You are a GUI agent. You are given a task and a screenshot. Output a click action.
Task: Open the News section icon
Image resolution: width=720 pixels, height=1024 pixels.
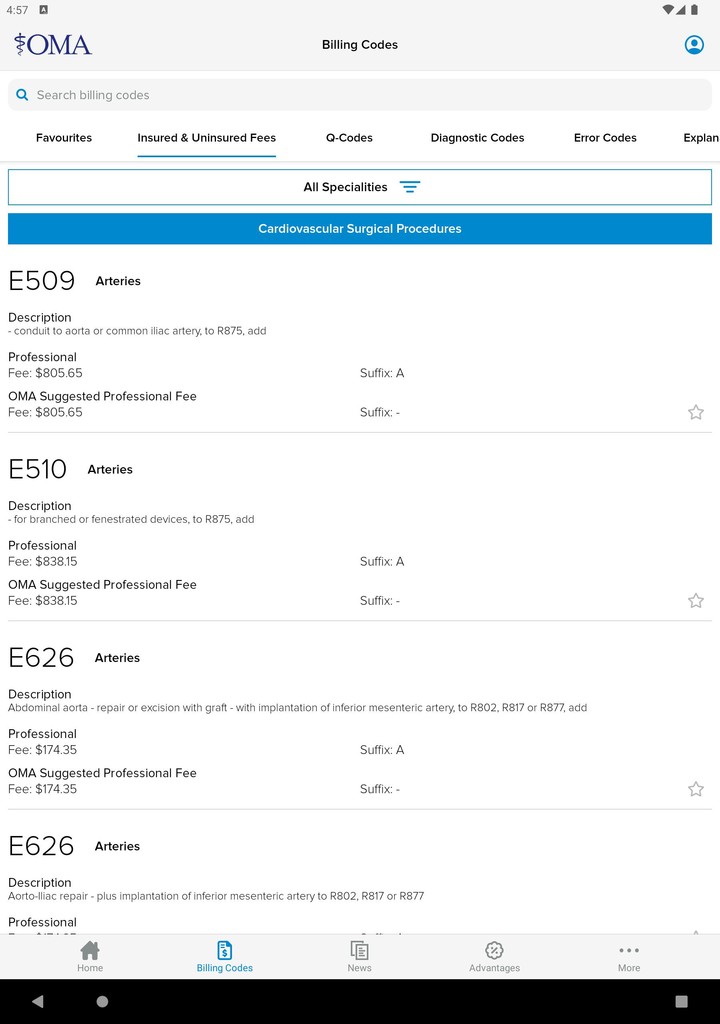click(359, 950)
